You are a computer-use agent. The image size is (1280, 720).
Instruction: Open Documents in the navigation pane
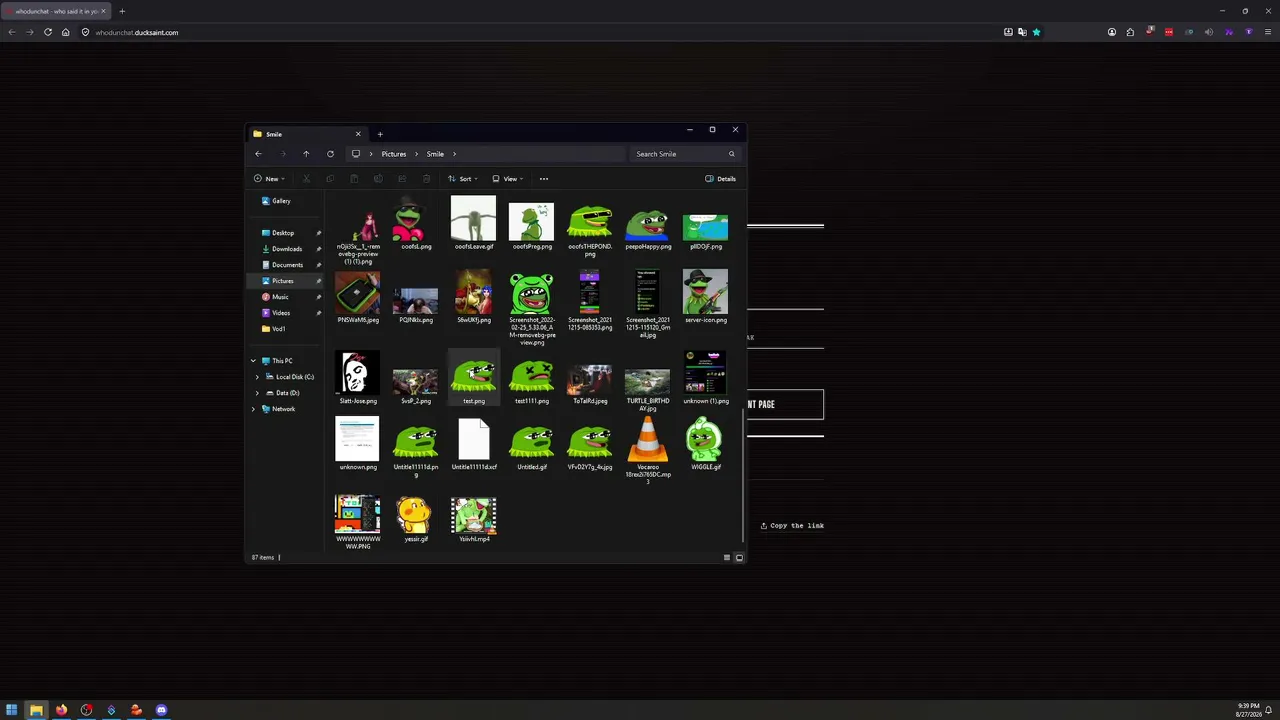click(x=287, y=265)
